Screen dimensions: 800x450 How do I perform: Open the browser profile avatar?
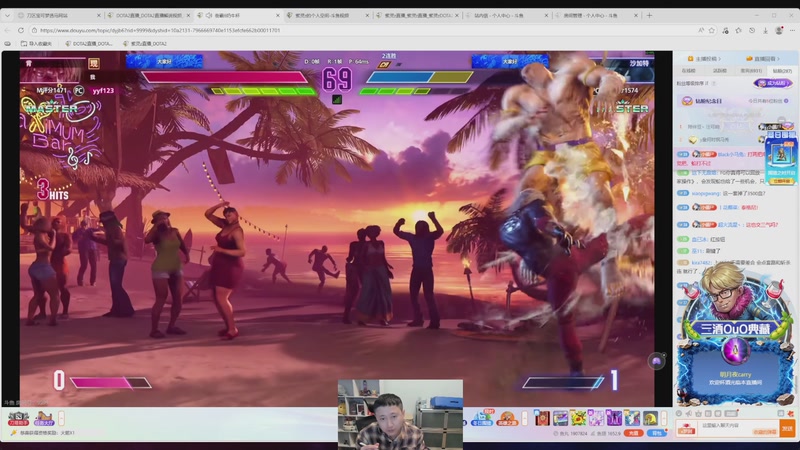(779, 30)
